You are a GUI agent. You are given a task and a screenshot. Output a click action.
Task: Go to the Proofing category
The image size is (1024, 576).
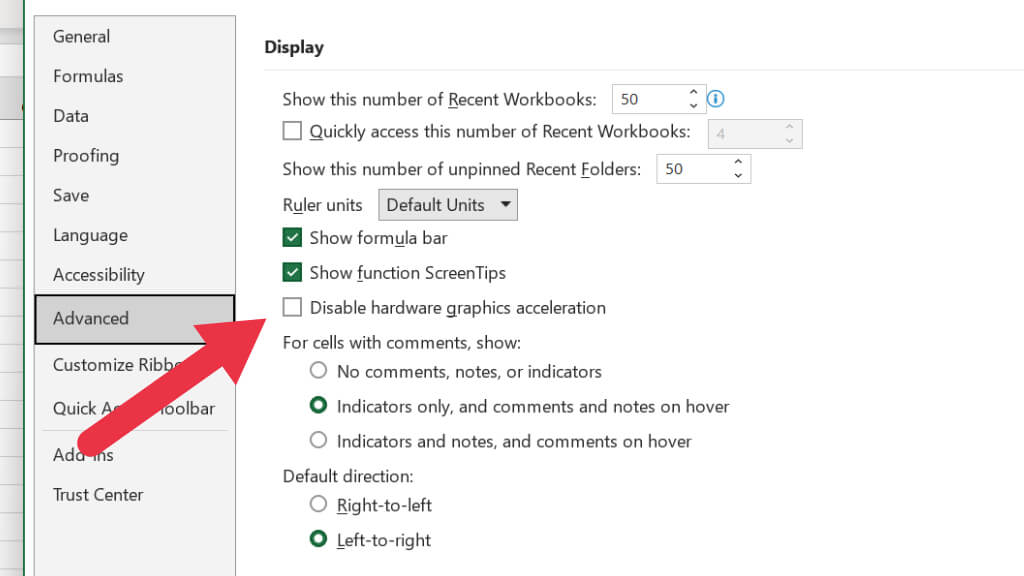(x=86, y=155)
